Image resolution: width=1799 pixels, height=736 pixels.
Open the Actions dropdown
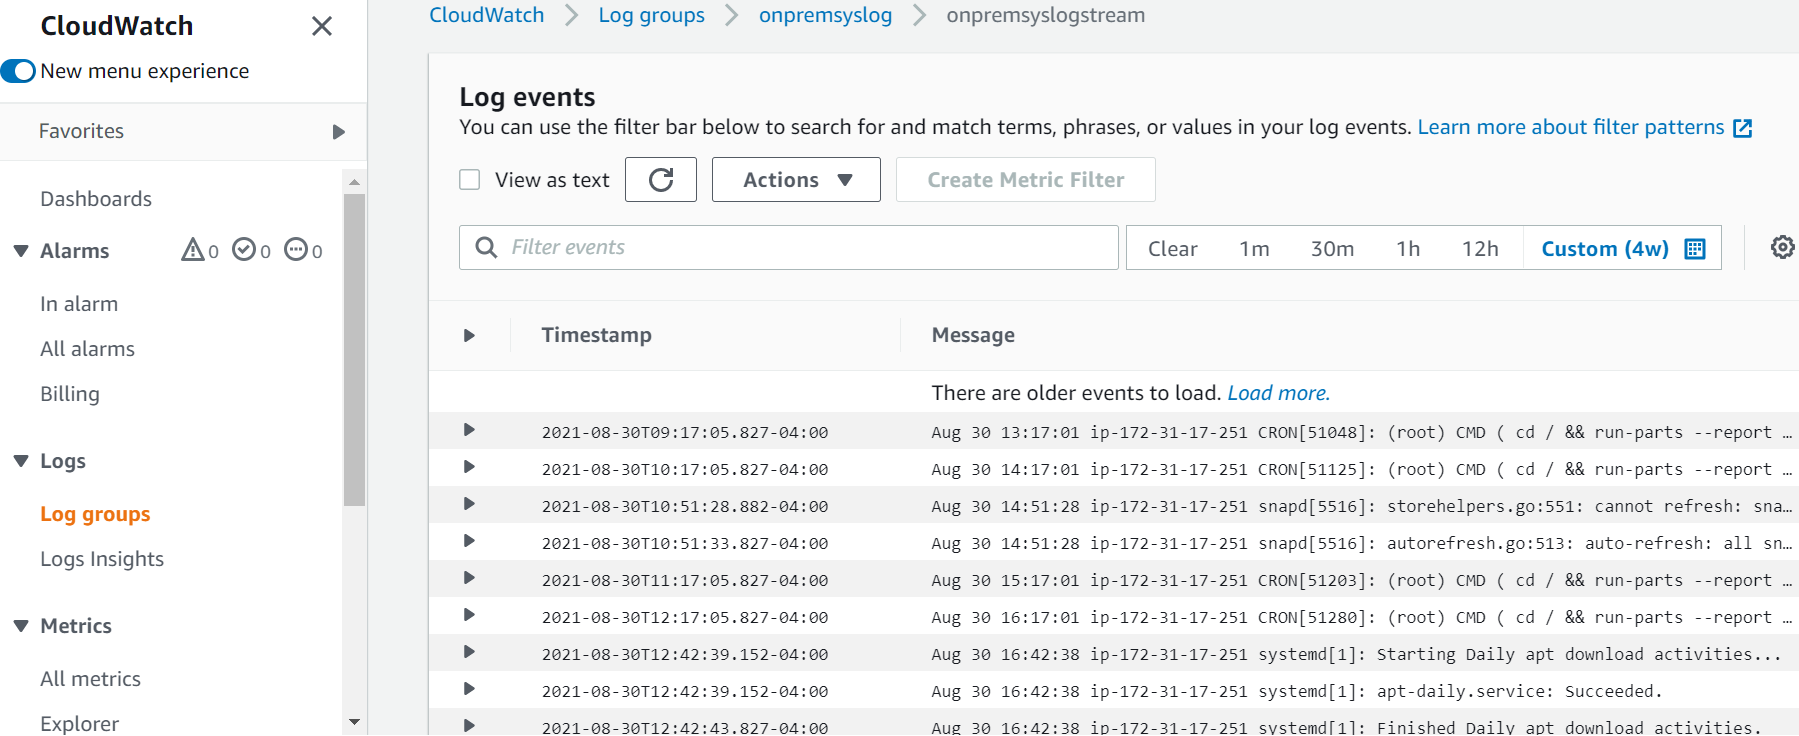(x=796, y=180)
